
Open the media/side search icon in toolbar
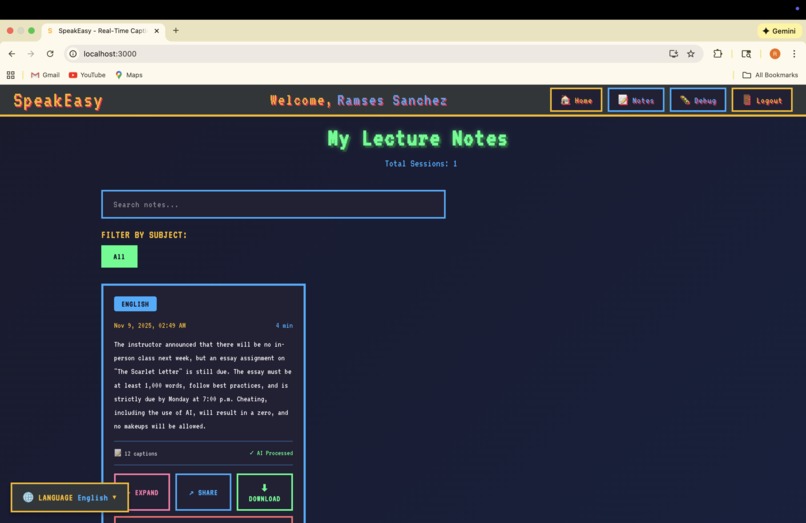coord(746,53)
